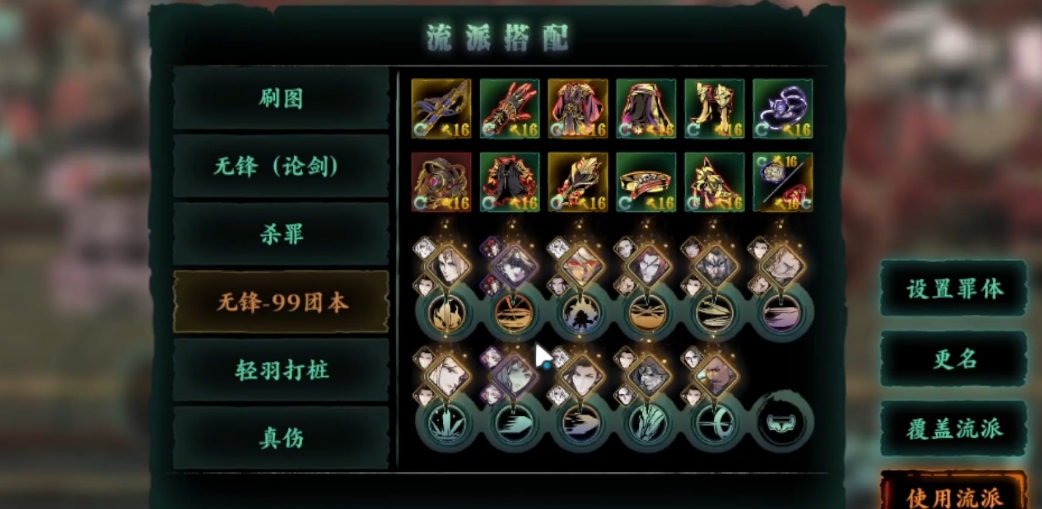Image resolution: width=1042 pixels, height=509 pixels.
Task: Switch to the 无锋（论剑） preset
Action: coord(281,166)
